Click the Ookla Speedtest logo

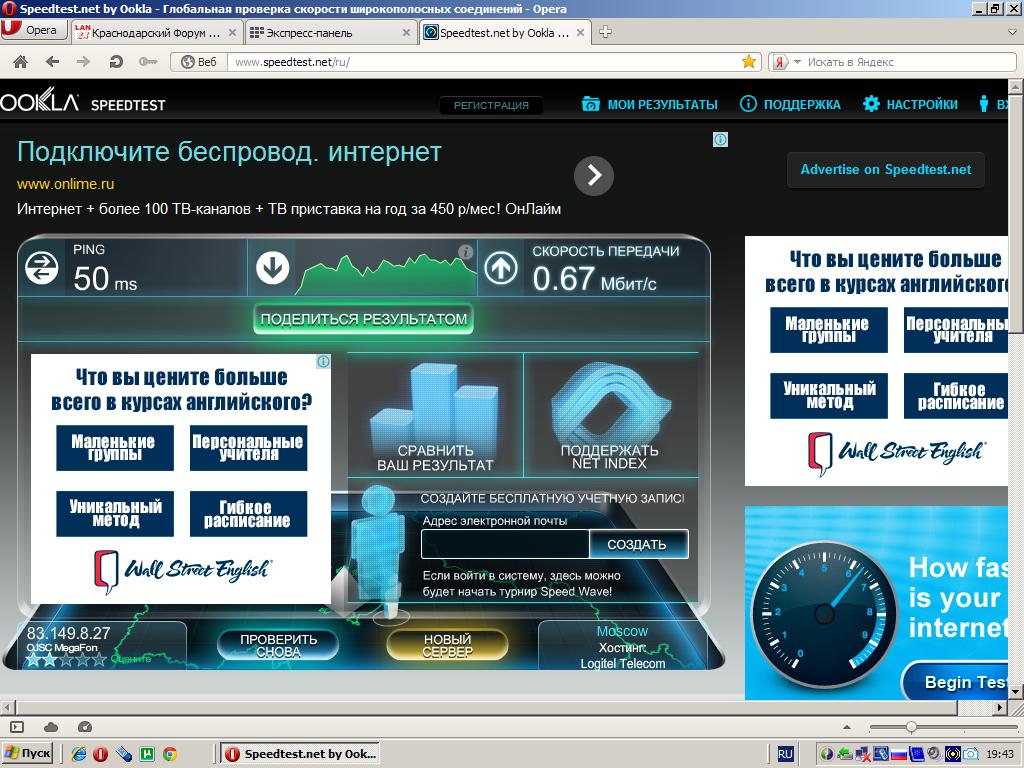click(82, 103)
